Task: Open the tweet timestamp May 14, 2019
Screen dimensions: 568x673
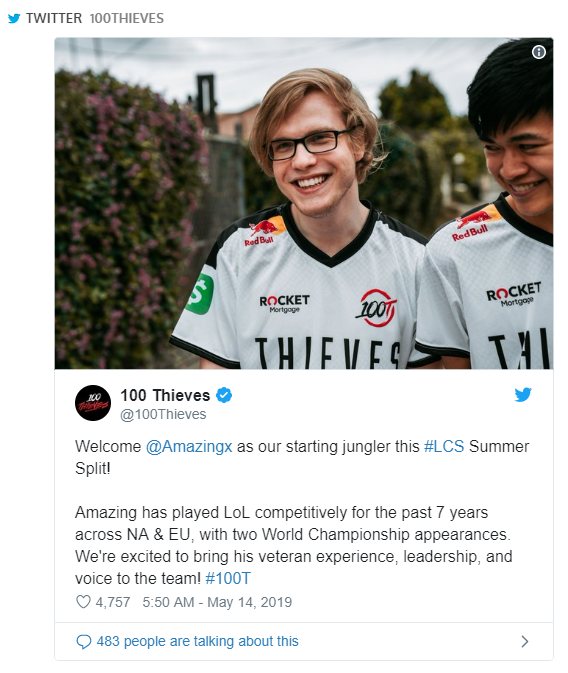Action: pyautogui.click(x=217, y=602)
